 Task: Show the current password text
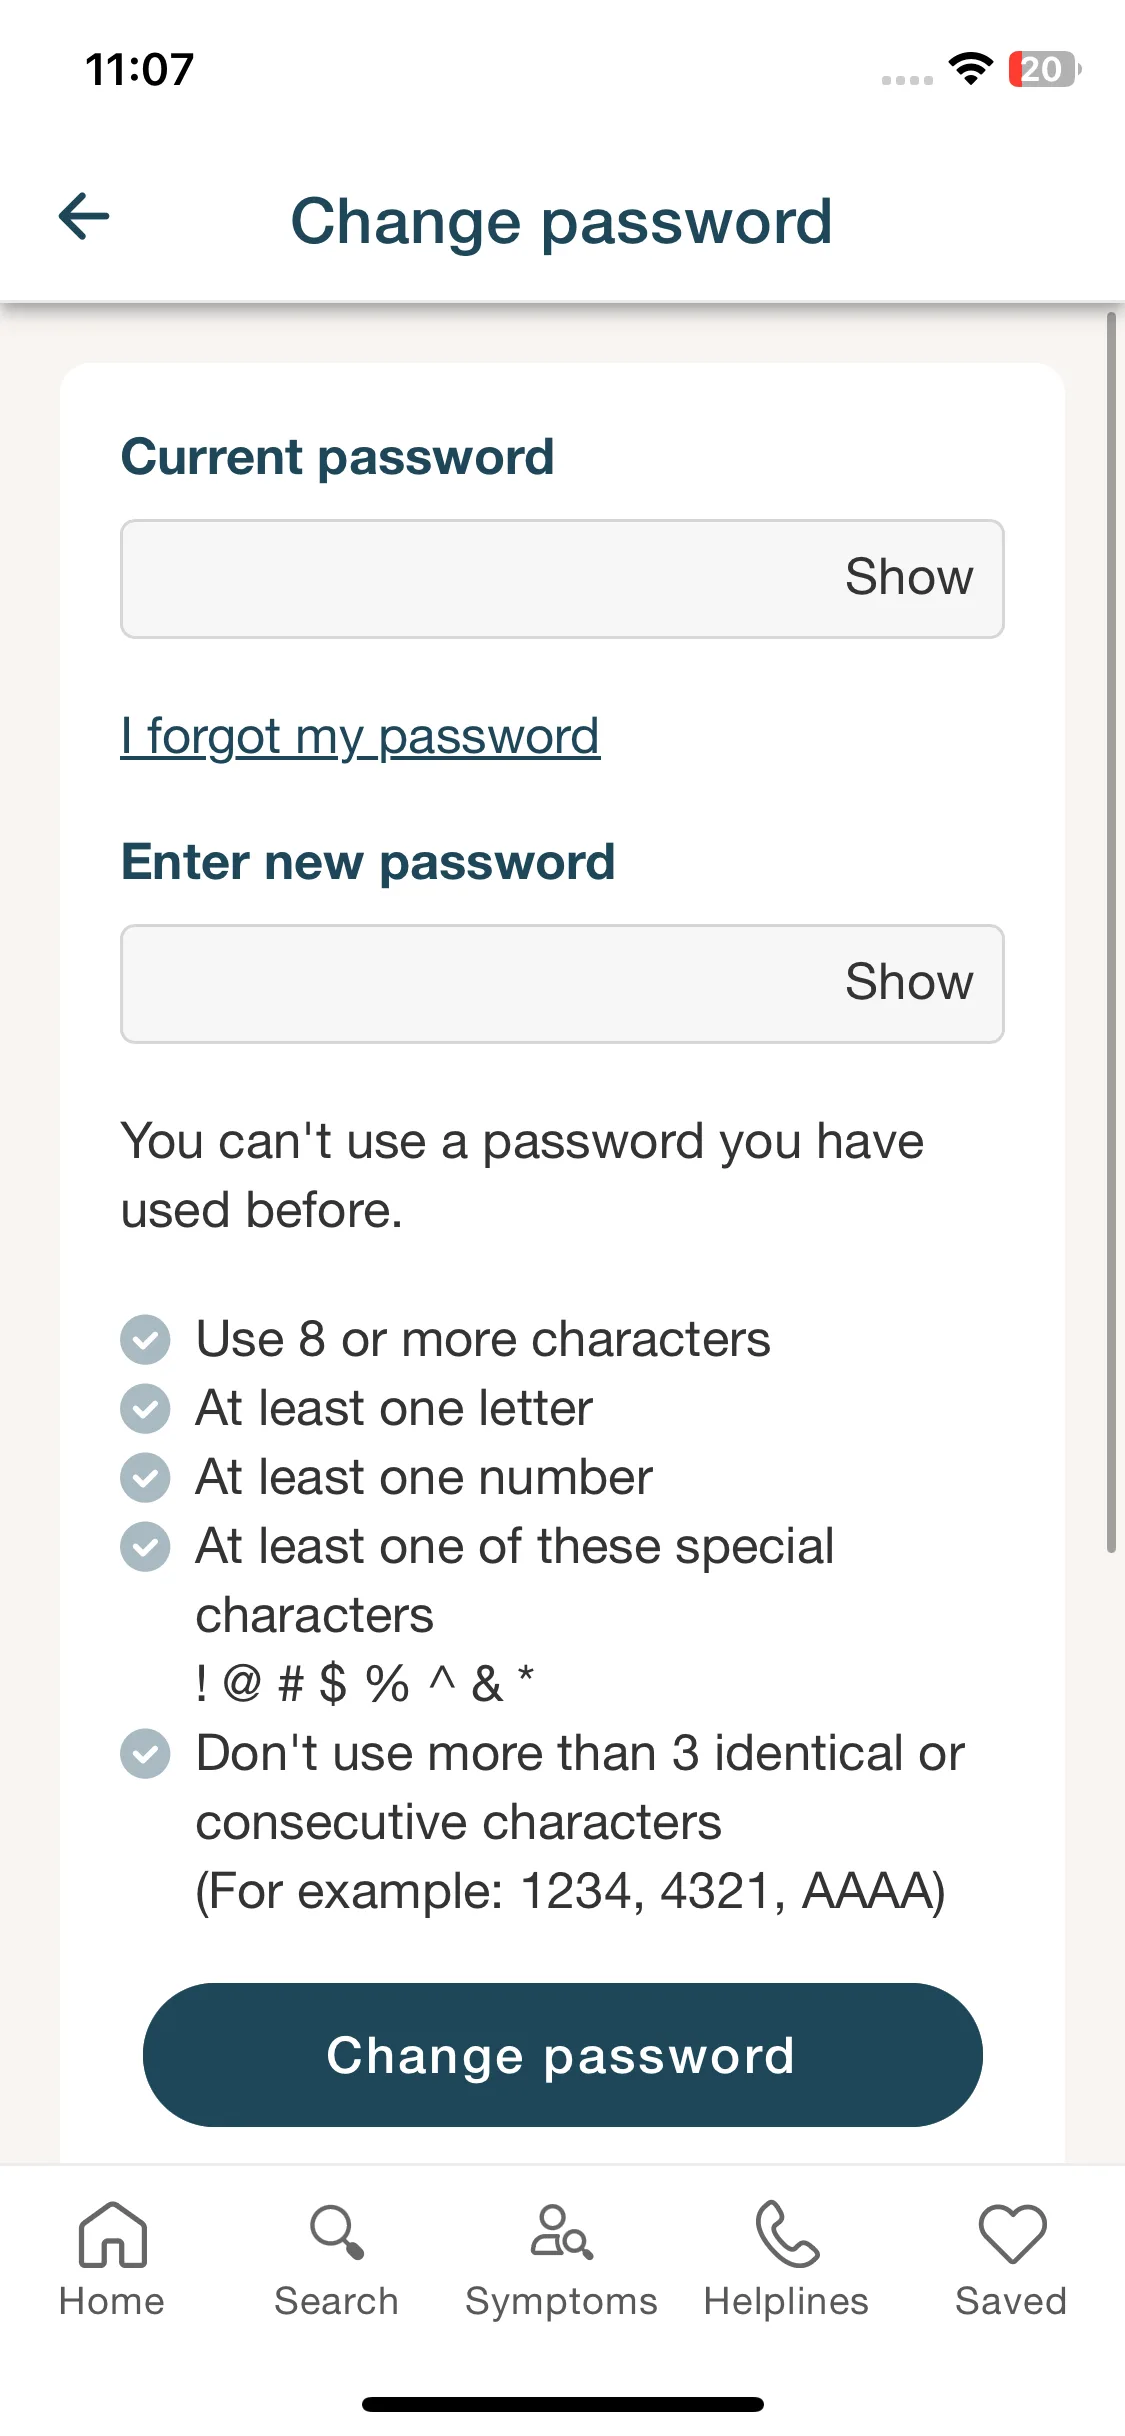coord(909,577)
